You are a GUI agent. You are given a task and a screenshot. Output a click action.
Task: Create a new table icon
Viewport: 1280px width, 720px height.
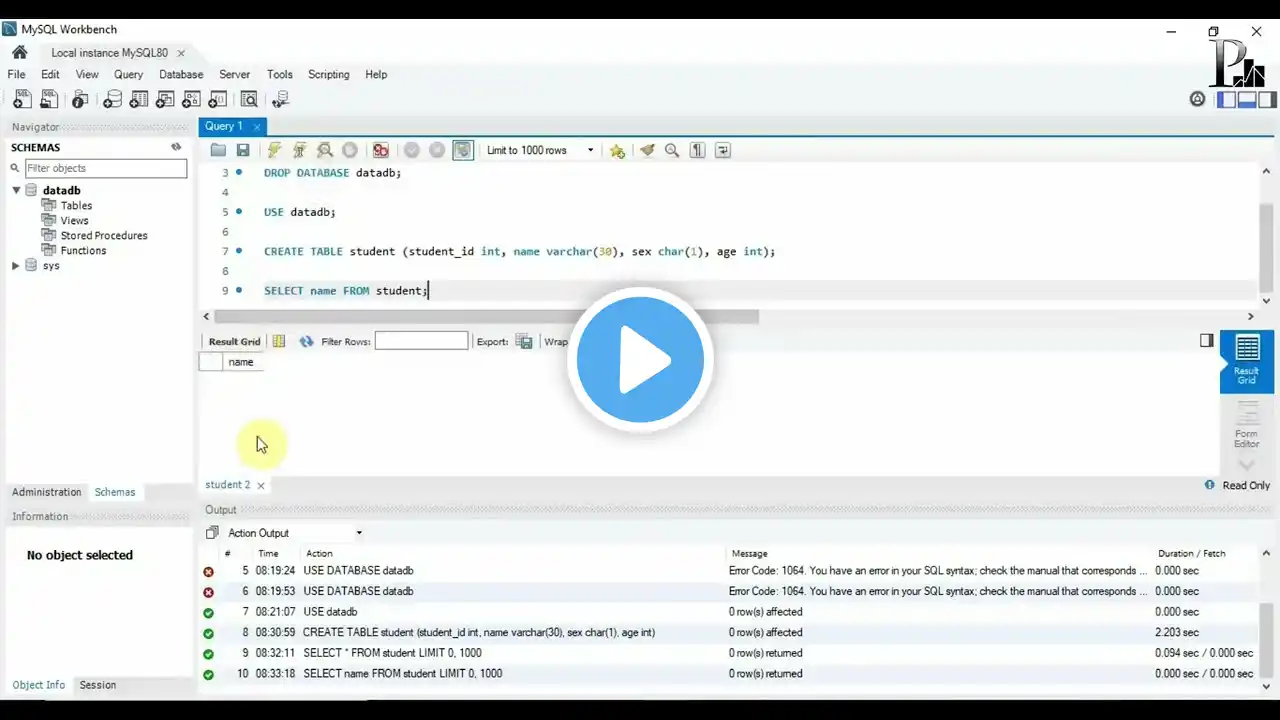coord(139,99)
